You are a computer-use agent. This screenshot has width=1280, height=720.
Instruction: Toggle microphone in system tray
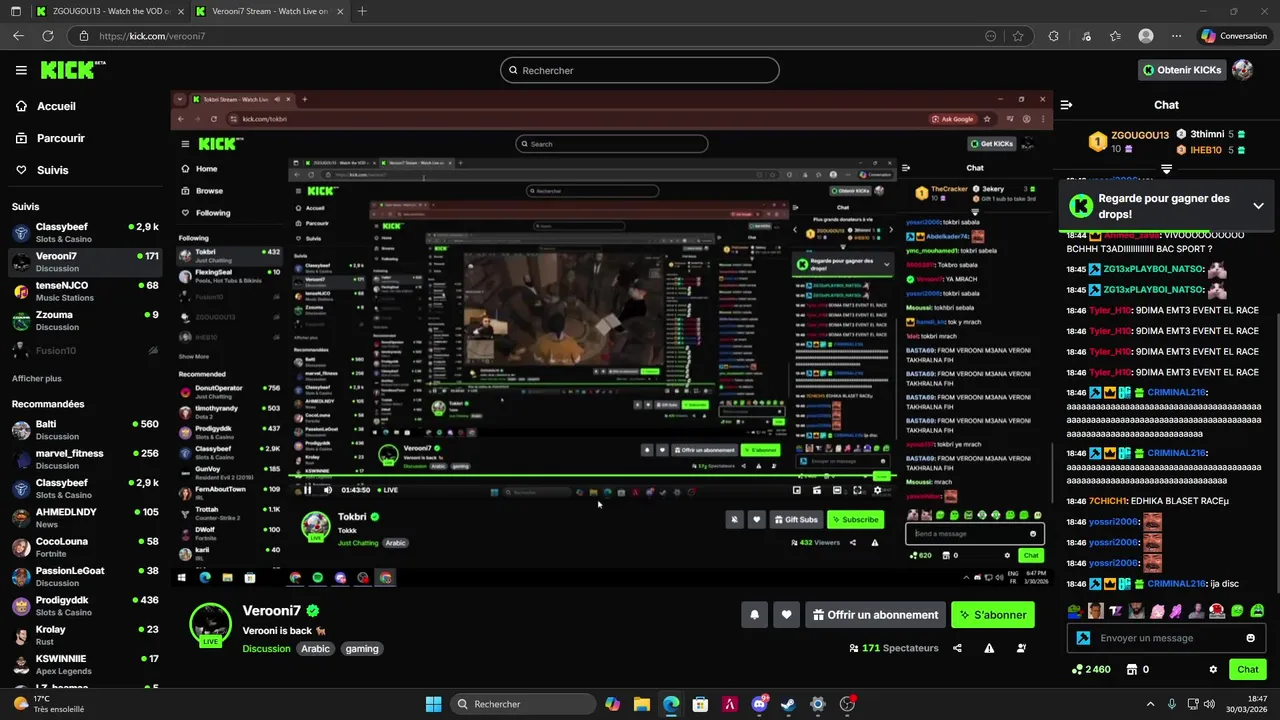click(x=1172, y=704)
